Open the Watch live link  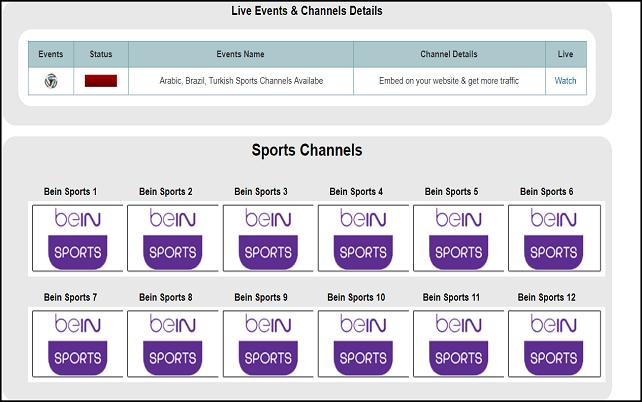(565, 81)
